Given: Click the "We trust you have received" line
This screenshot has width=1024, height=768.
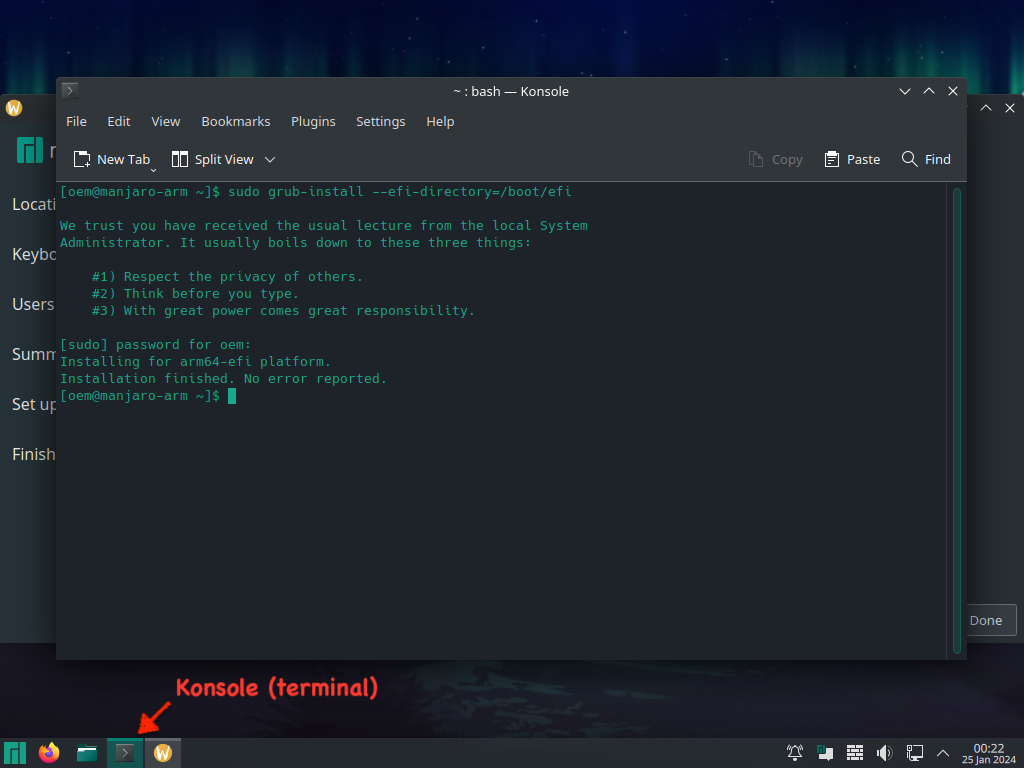Looking at the screenshot, I should coord(324,226).
